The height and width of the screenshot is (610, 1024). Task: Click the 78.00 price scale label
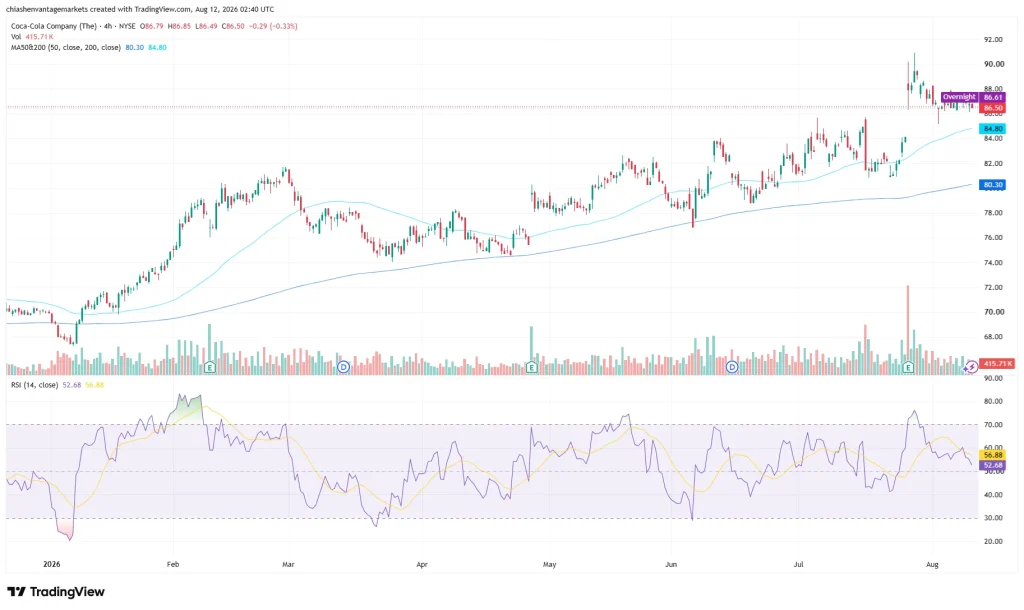click(x=993, y=213)
